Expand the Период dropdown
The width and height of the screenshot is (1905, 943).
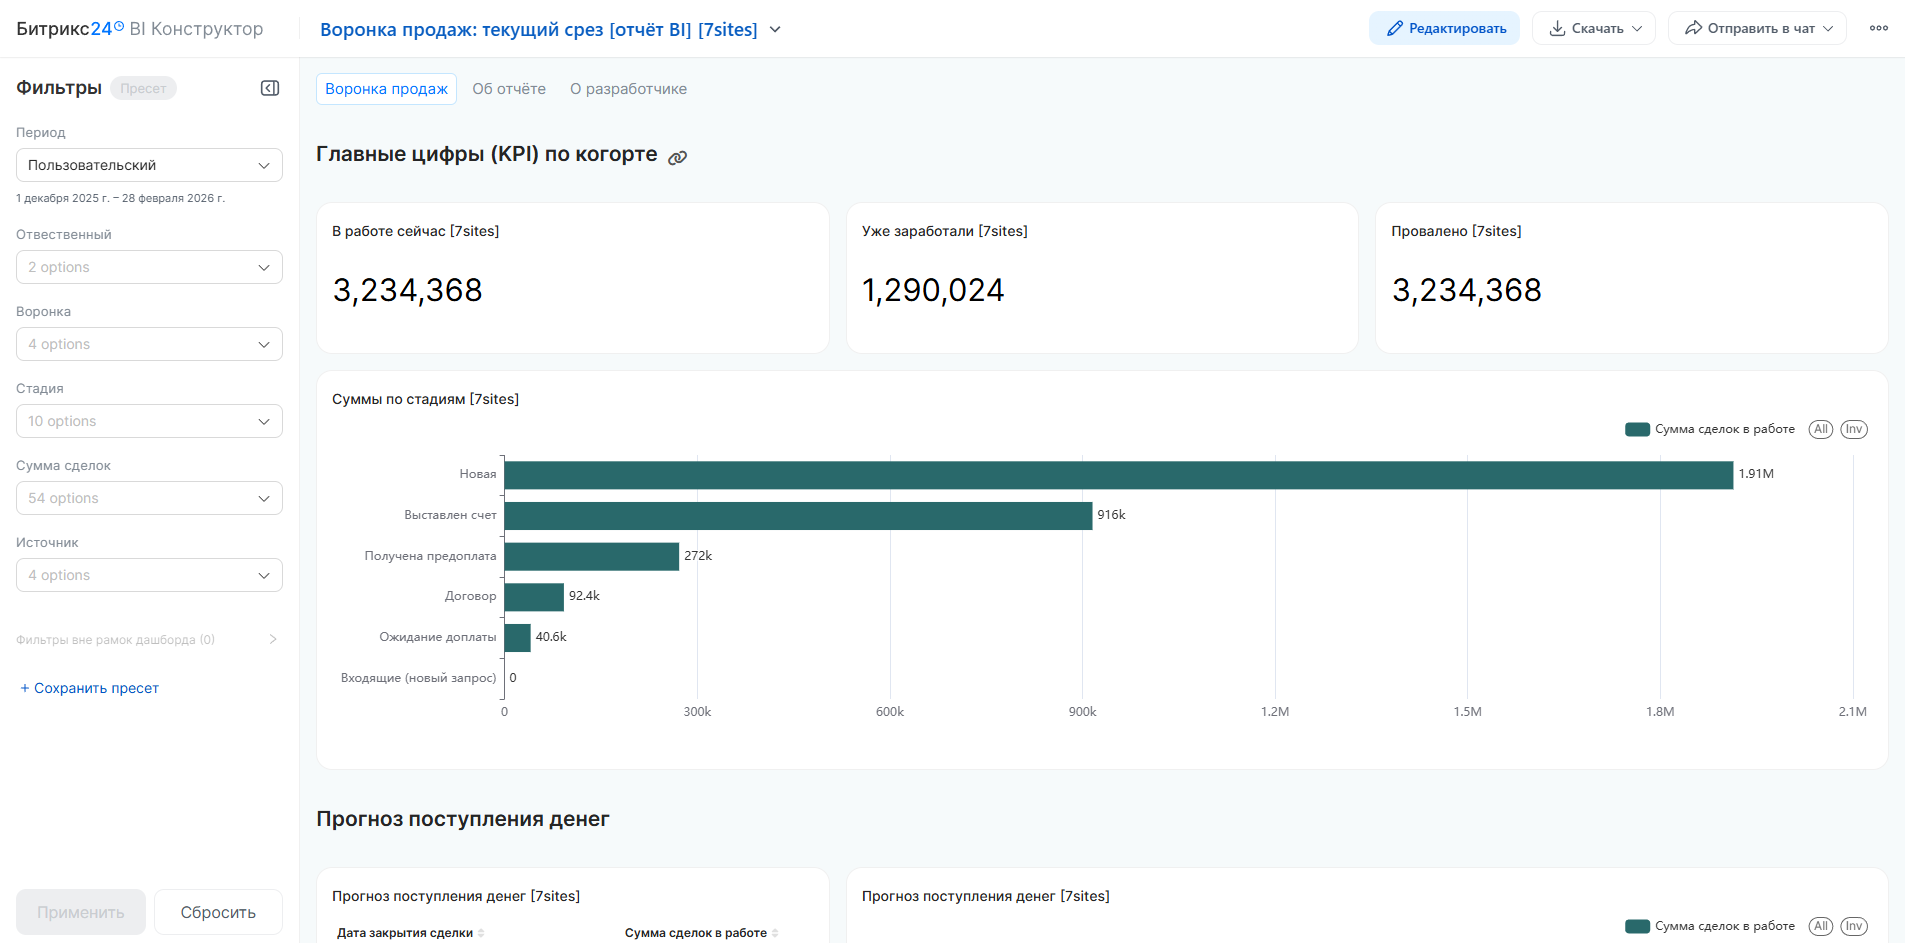[x=149, y=165]
